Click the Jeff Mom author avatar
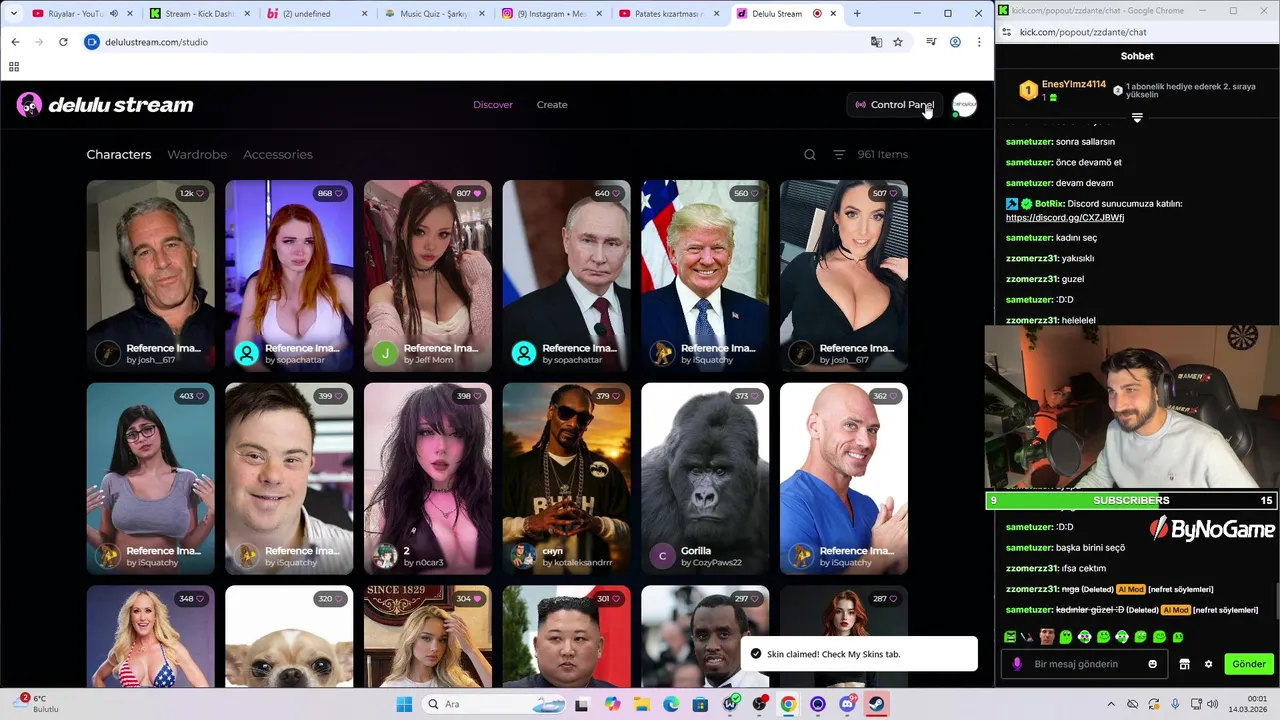 [x=385, y=353]
